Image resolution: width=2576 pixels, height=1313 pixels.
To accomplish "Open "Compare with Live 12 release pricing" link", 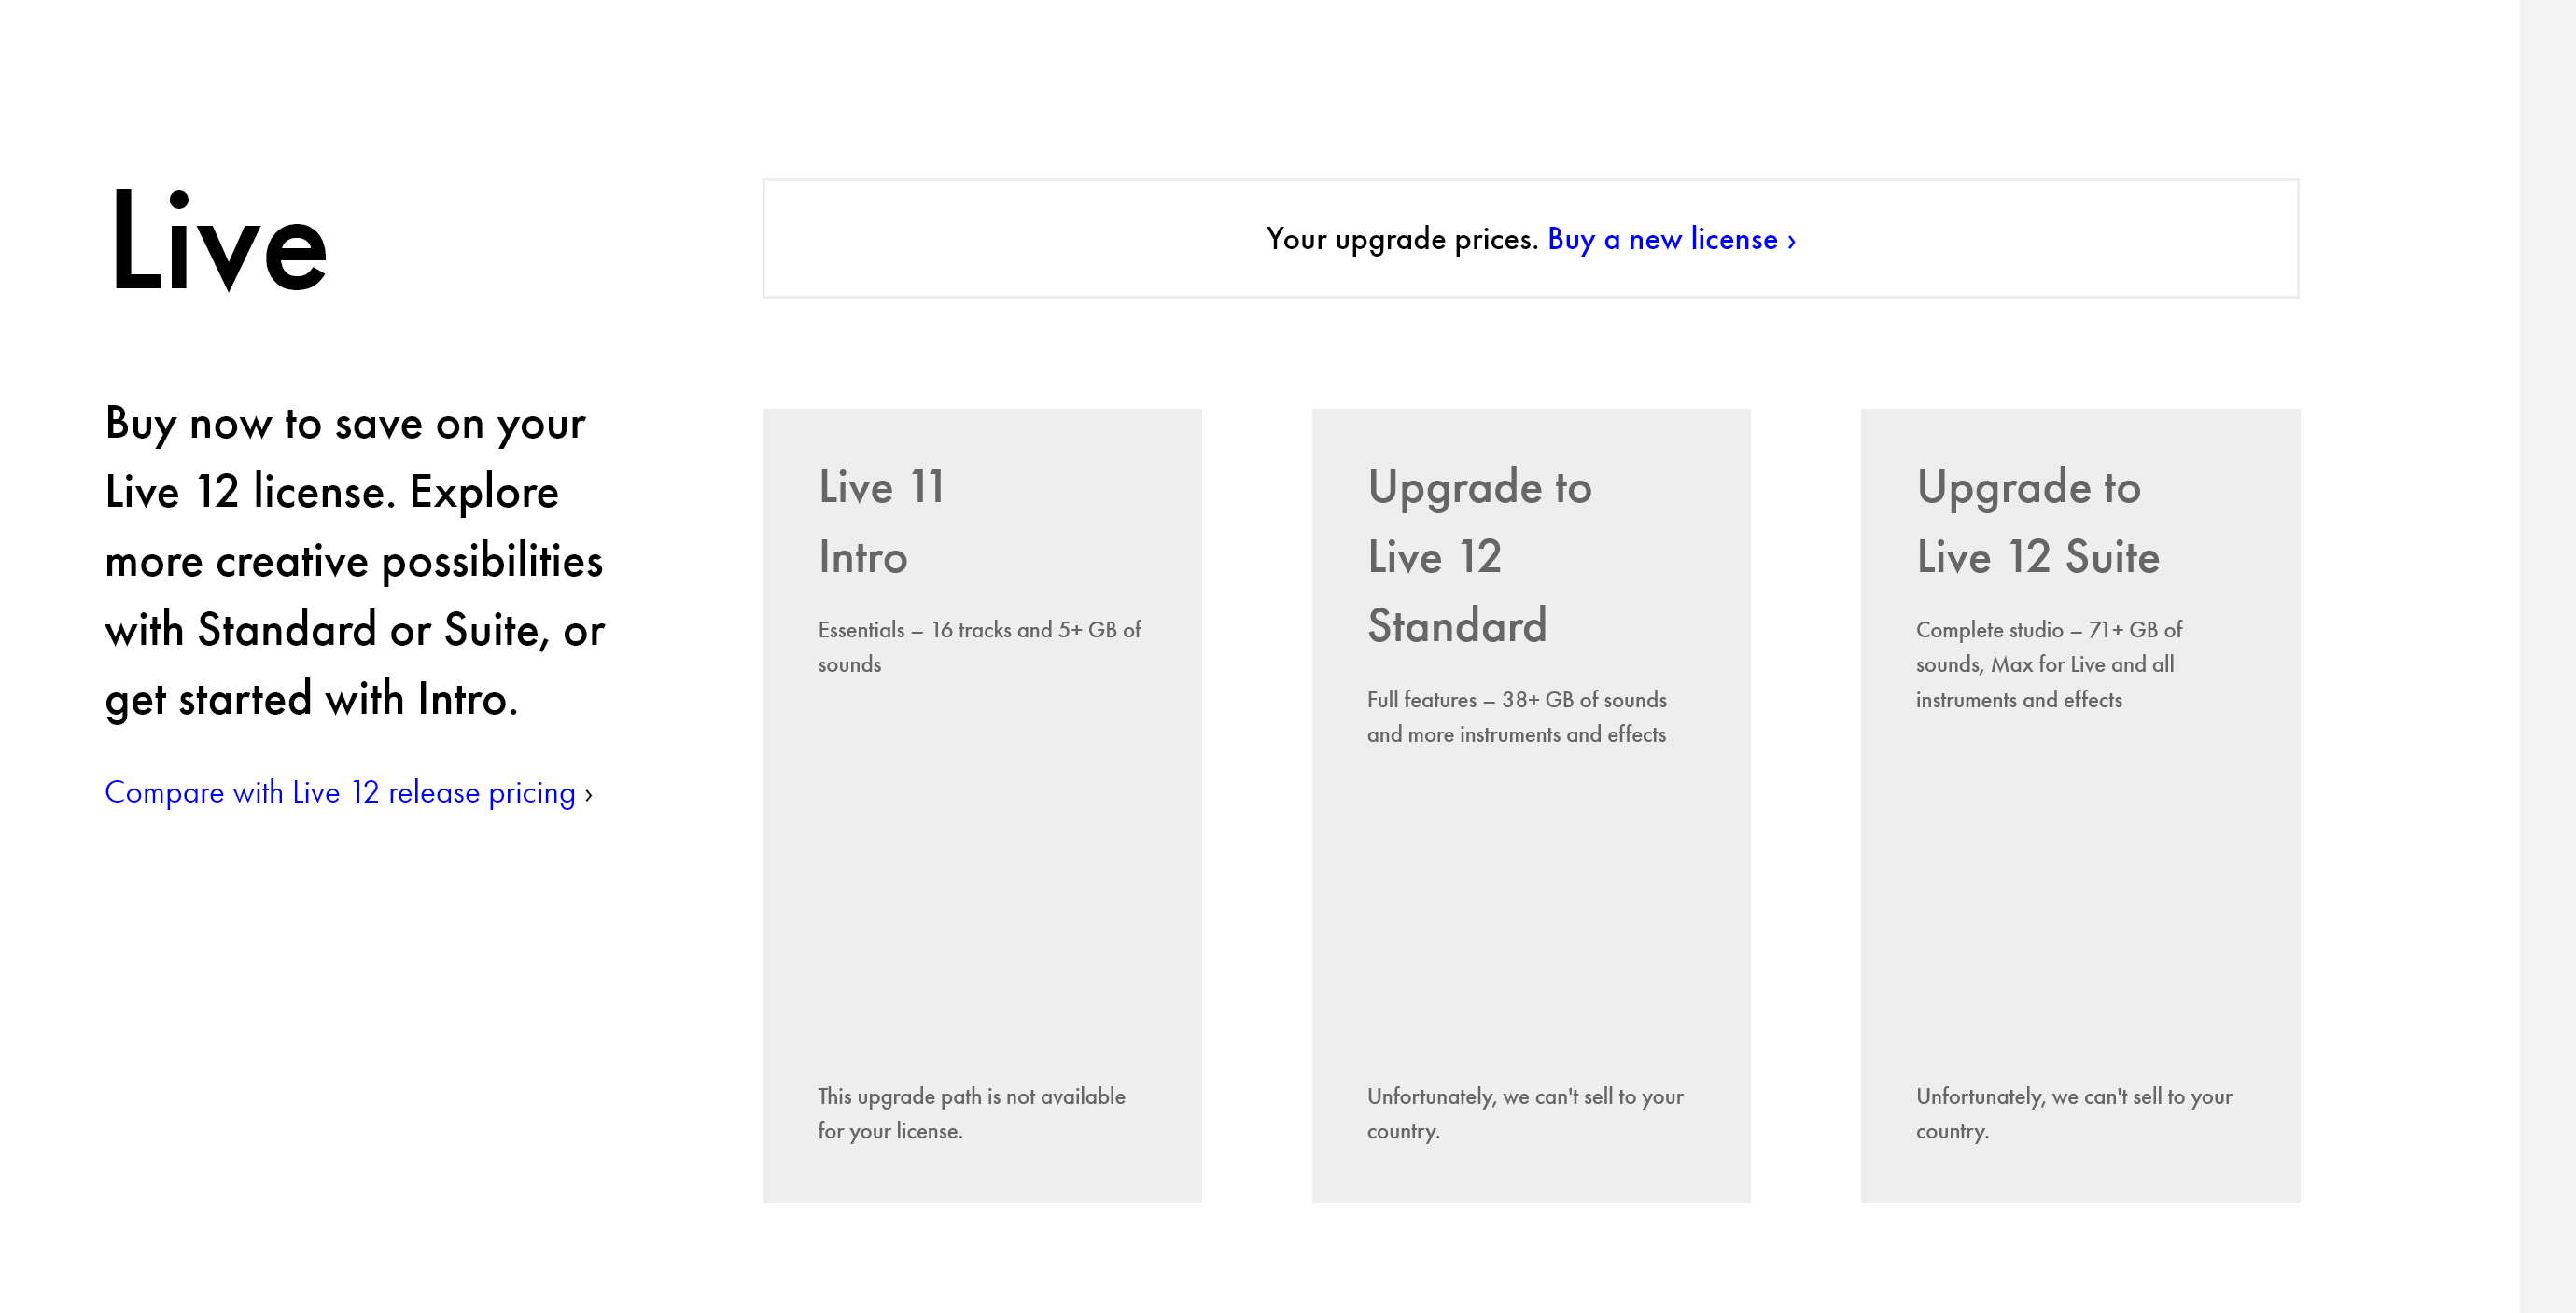I will pos(340,793).
